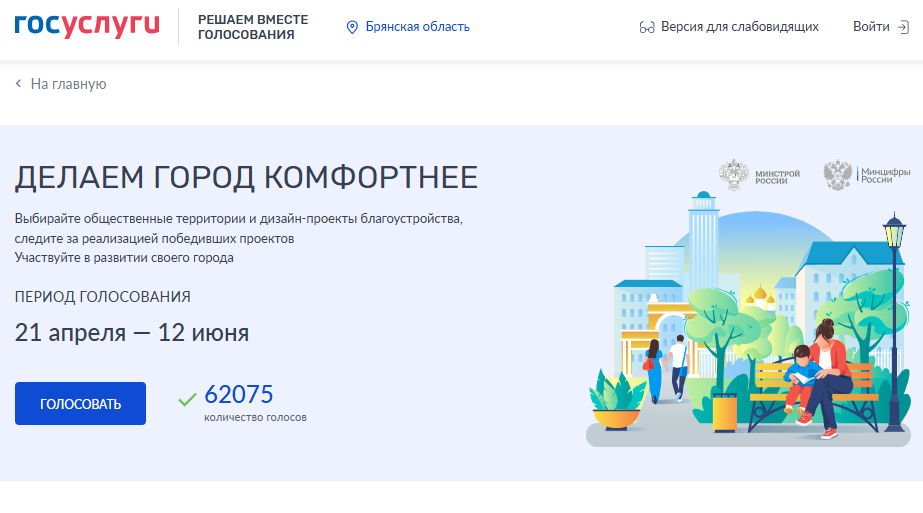The image size is (923, 513).
Task: Click the Минцифры России emblem logo
Action: [x=866, y=175]
